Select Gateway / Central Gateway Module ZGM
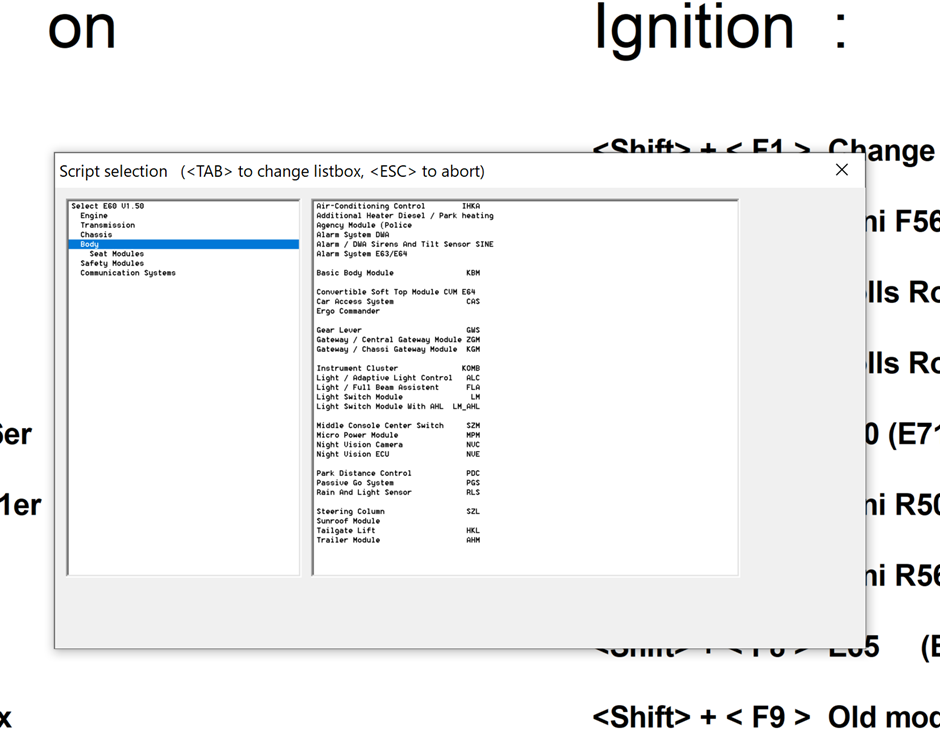 coord(397,340)
